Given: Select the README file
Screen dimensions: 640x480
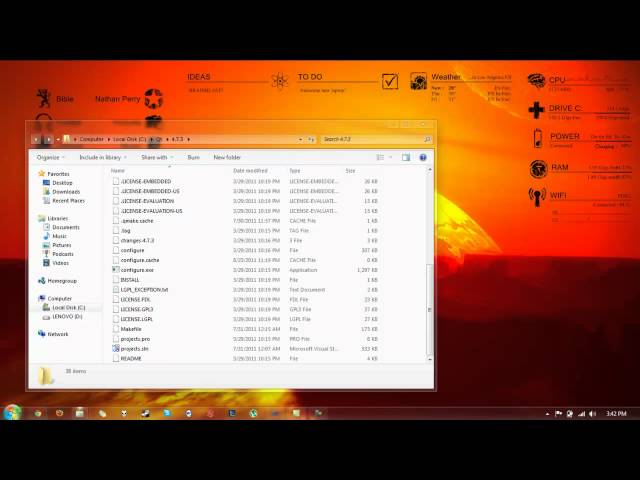Looking at the screenshot, I should tap(131, 359).
